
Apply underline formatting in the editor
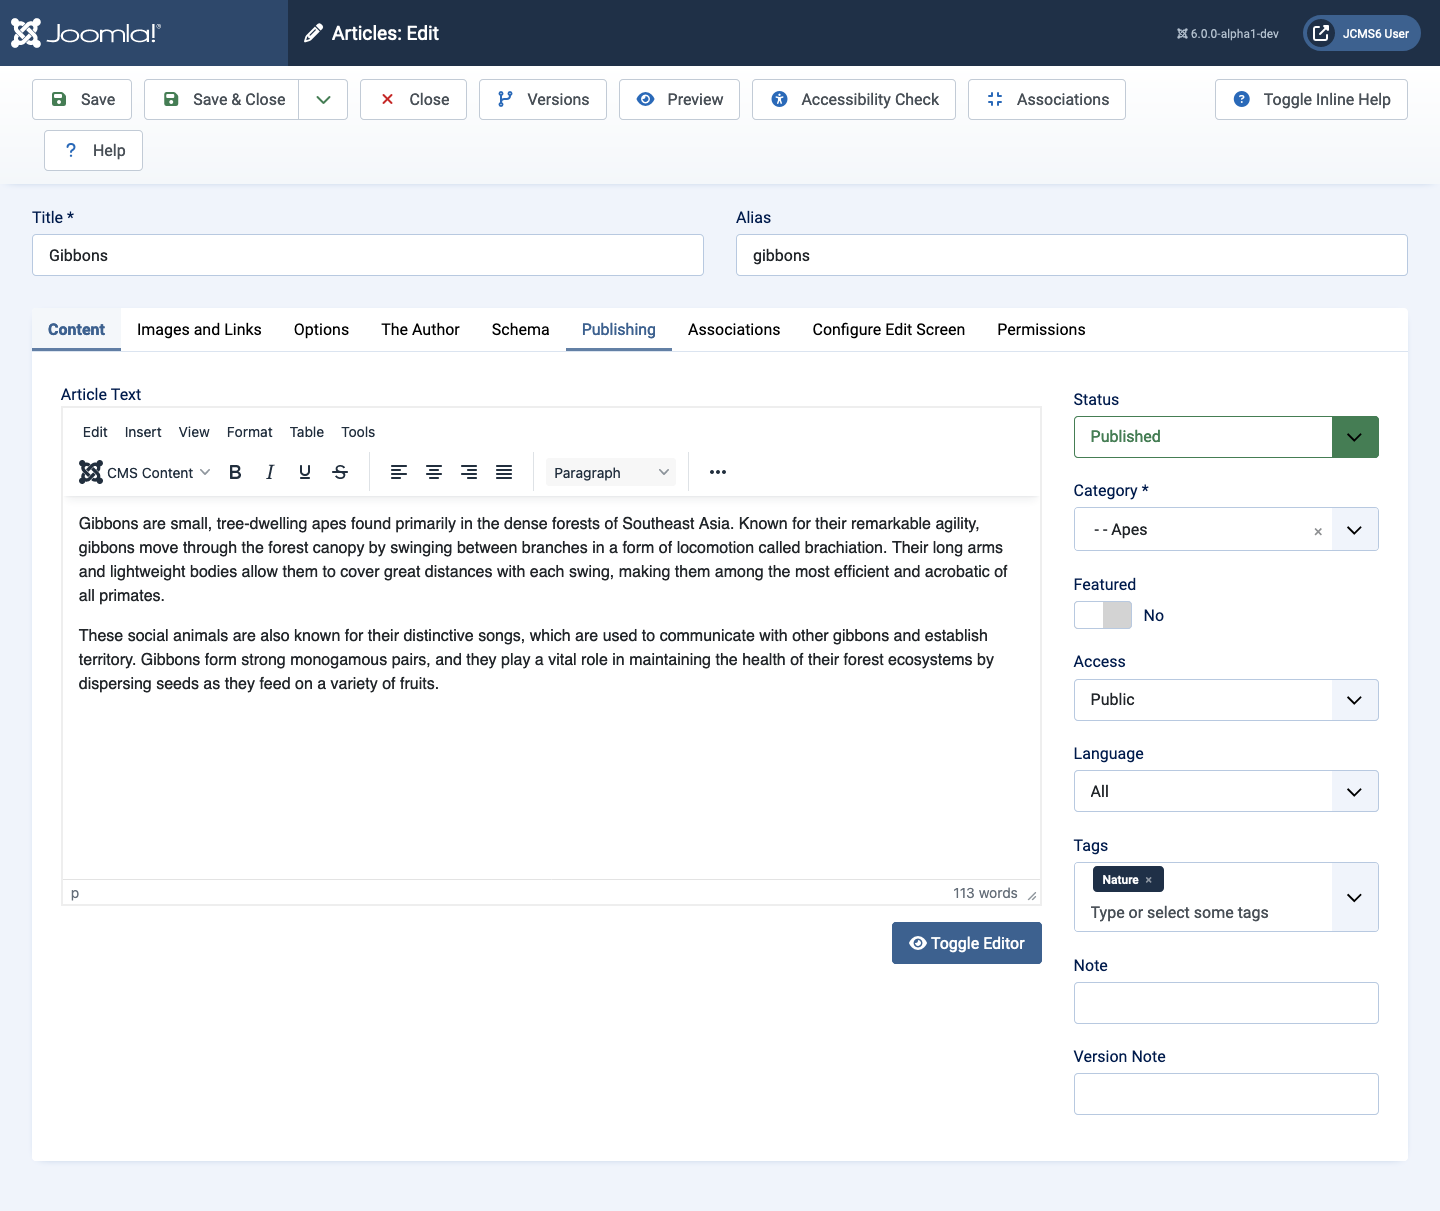[305, 472]
